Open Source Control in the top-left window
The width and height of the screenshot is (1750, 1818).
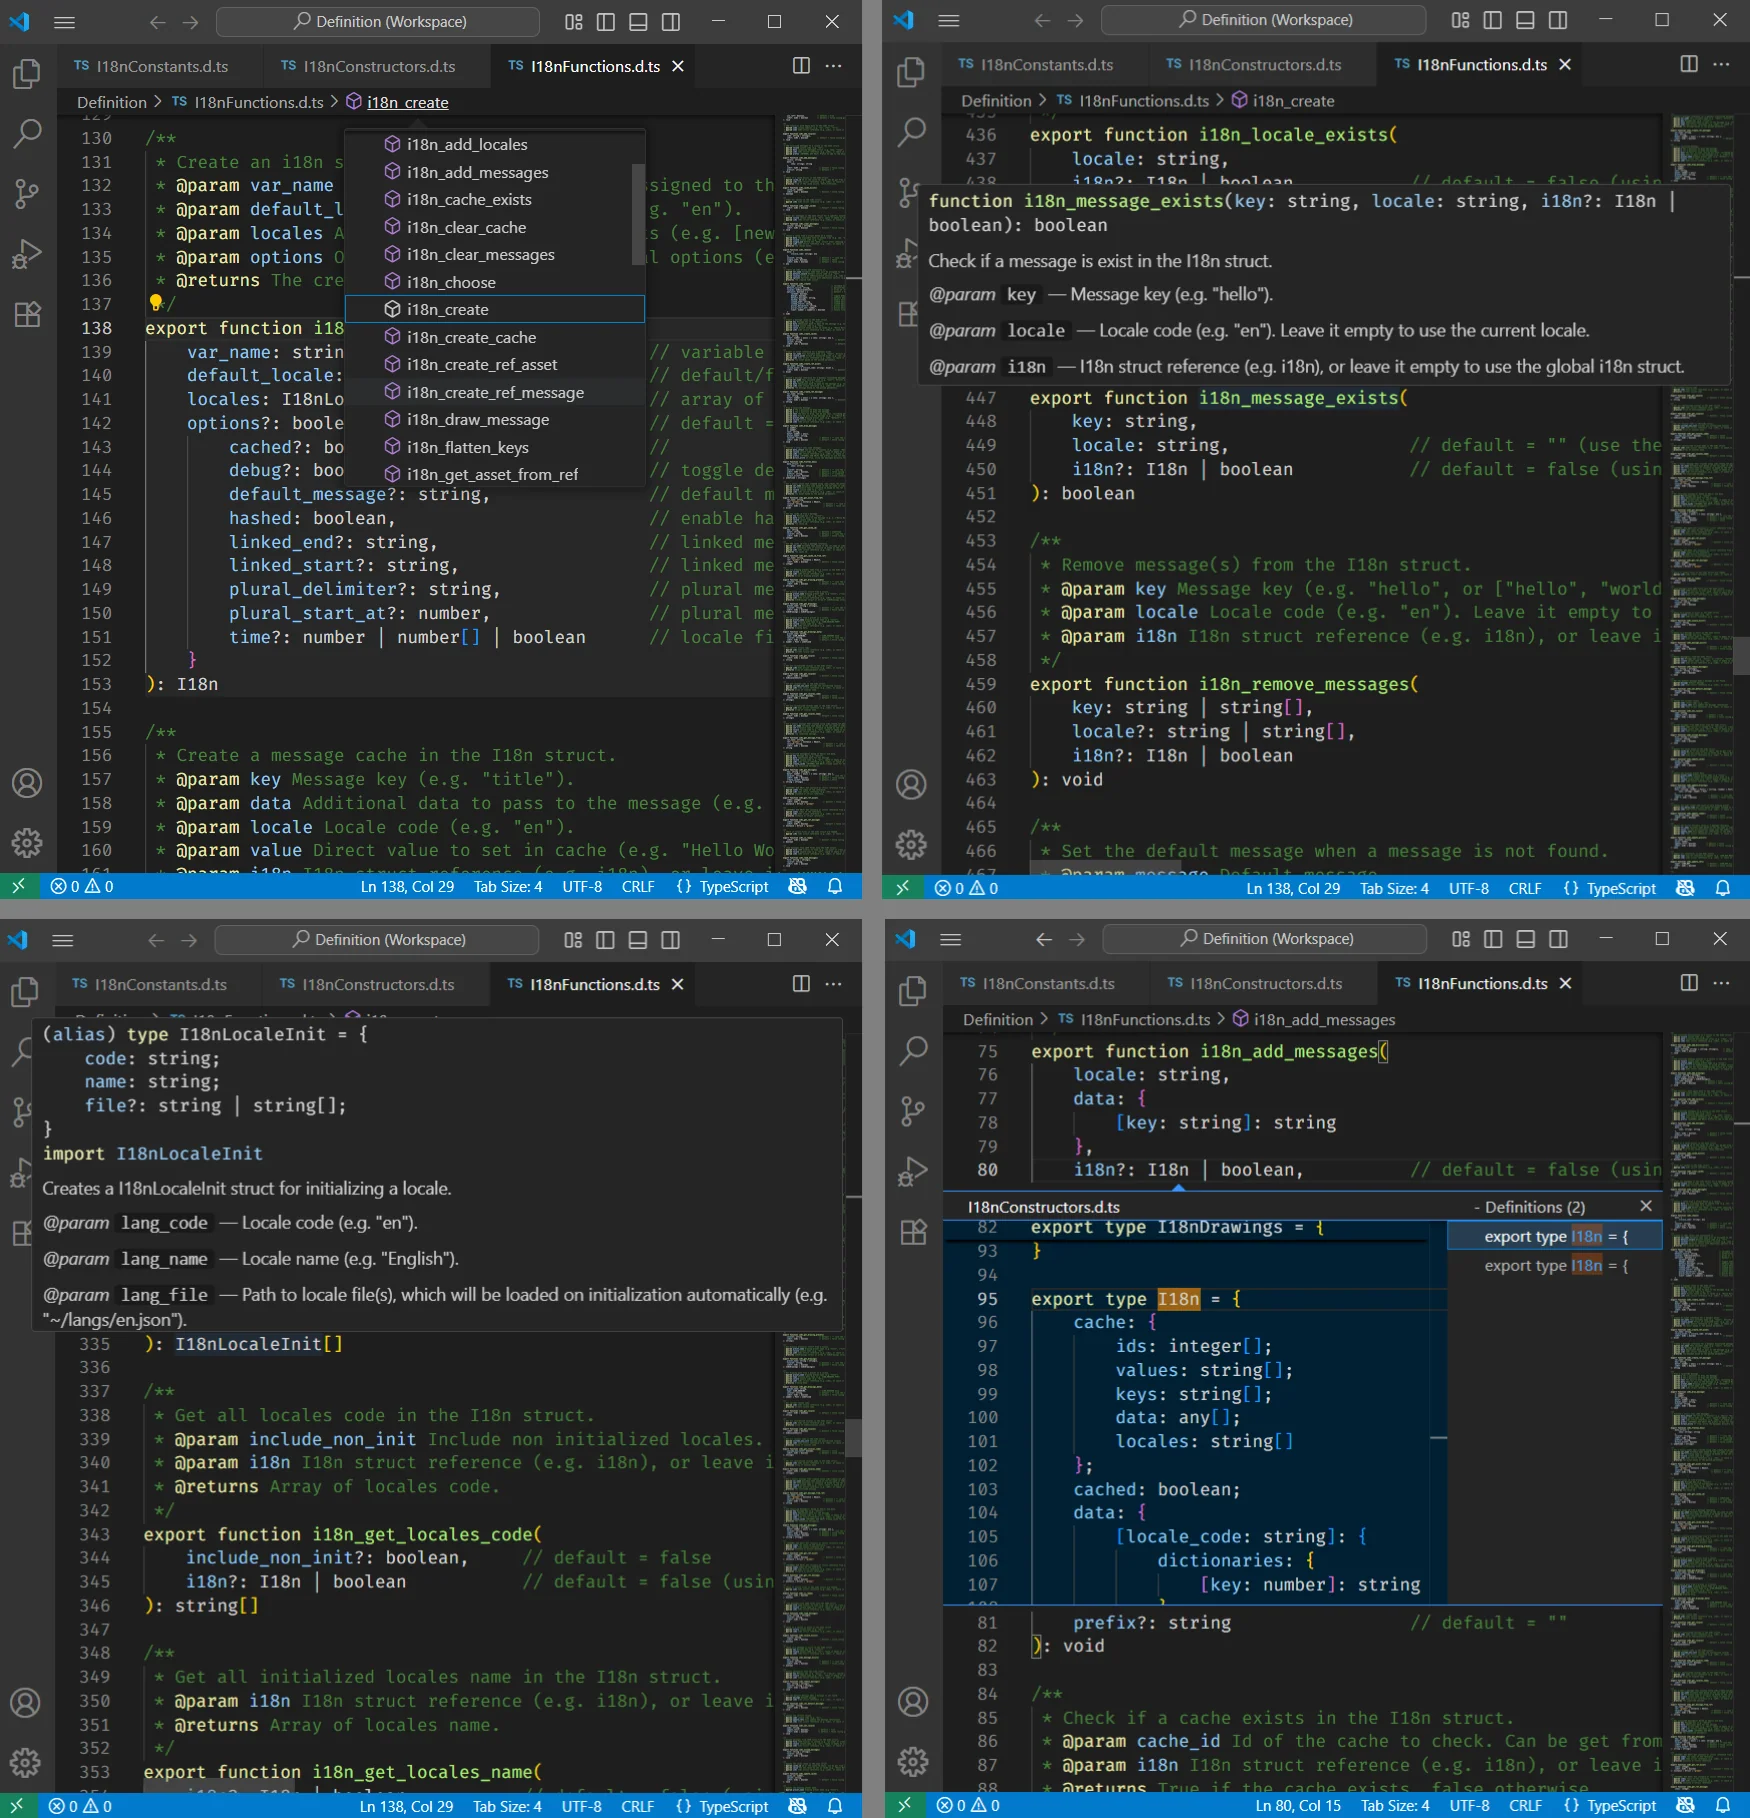27,193
